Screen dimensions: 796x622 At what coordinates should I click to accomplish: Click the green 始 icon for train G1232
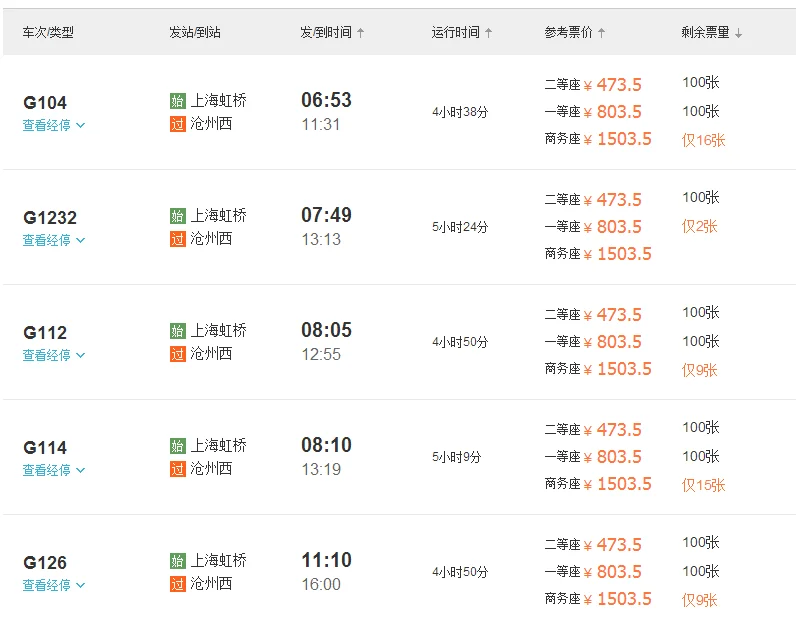(177, 215)
